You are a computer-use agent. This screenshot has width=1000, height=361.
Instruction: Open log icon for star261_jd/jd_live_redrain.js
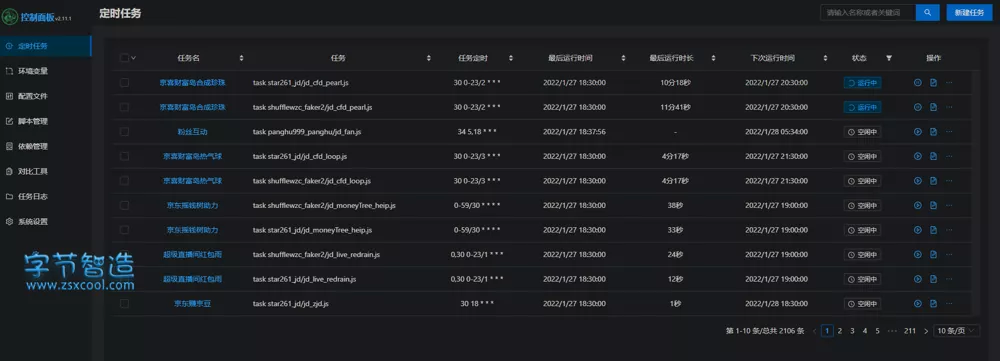(934, 279)
